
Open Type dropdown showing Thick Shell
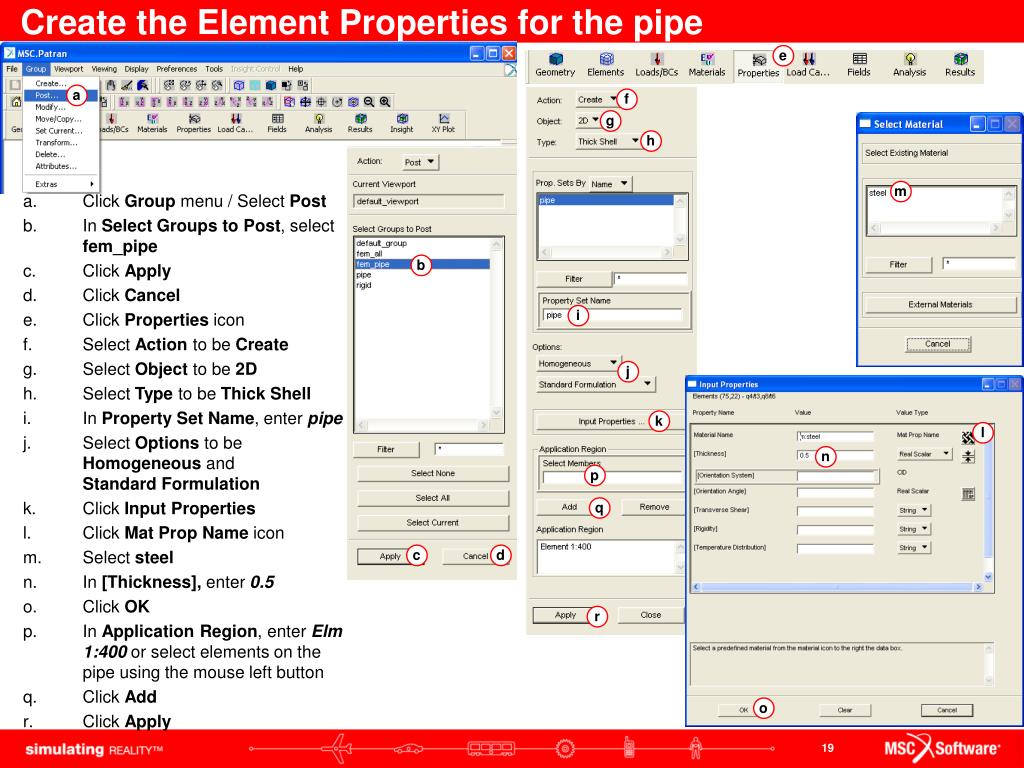tap(608, 141)
